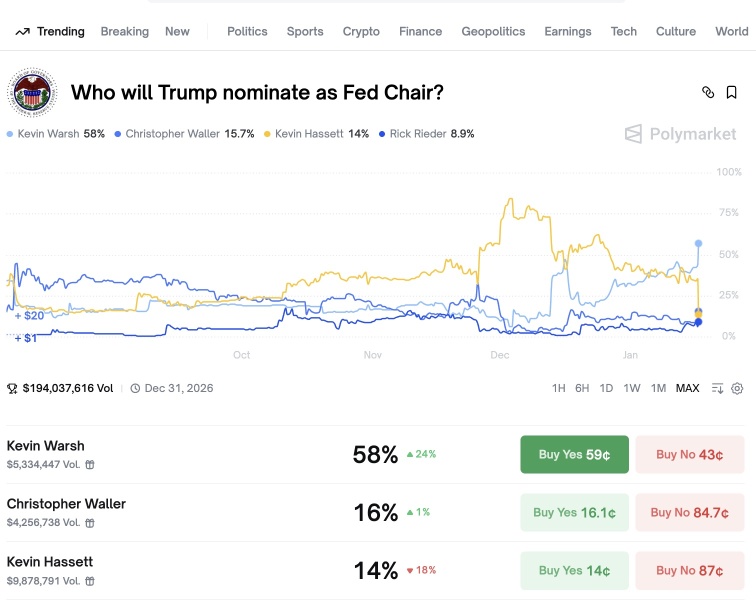Select the 1H chart range
Screen dimensions: 756x603
click(558, 389)
